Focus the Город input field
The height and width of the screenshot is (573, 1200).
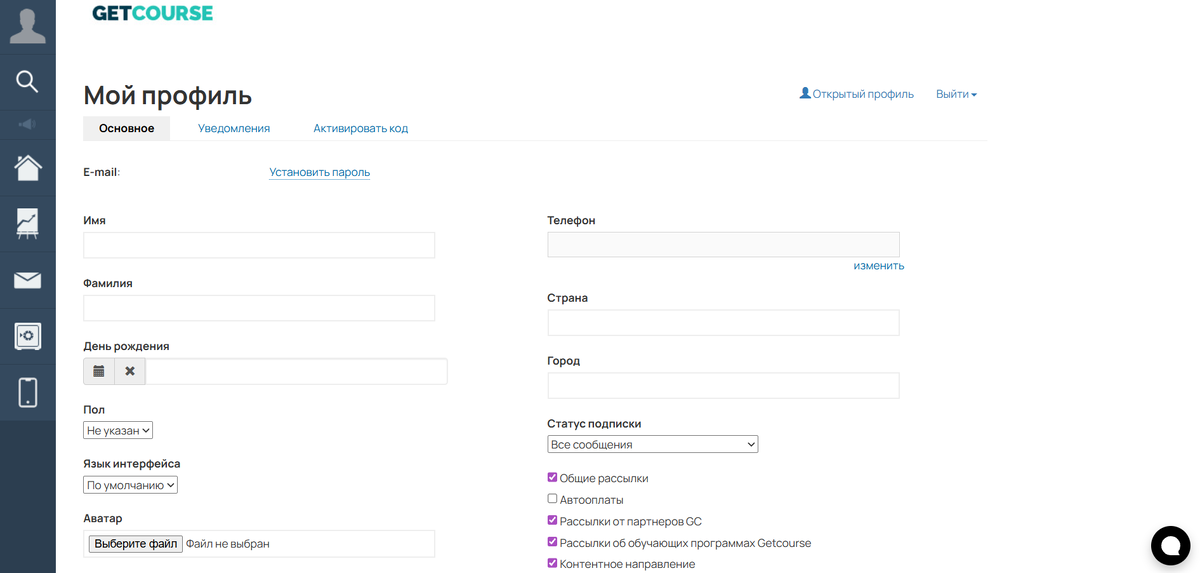723,385
